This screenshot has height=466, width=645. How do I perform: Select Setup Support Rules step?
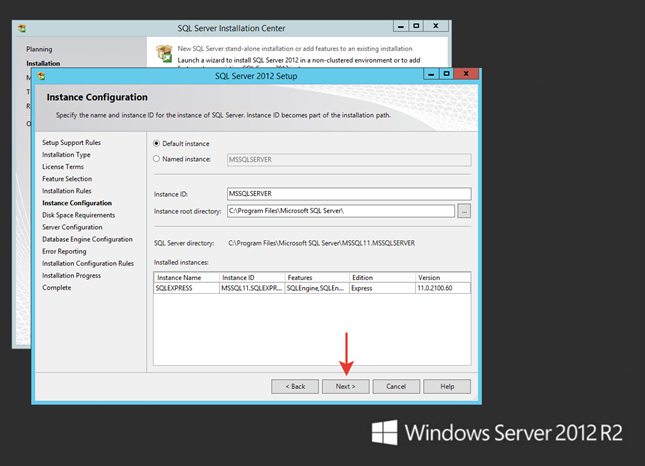[x=71, y=143]
